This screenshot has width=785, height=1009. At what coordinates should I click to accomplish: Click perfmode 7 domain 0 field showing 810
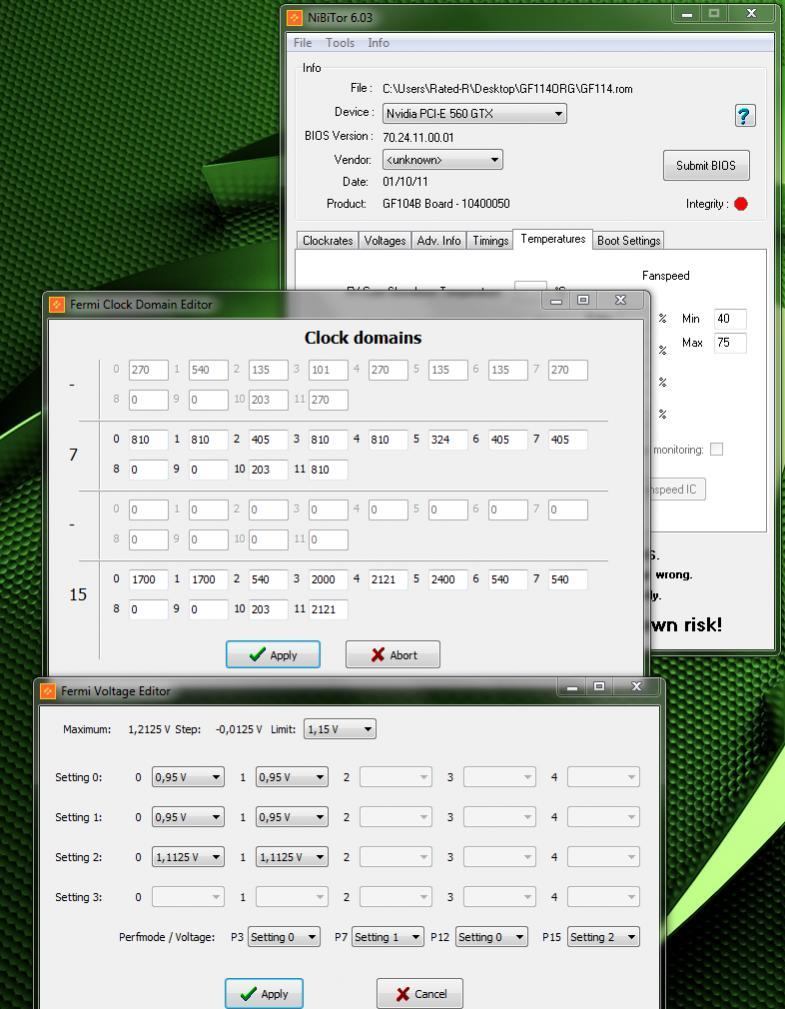pos(149,440)
